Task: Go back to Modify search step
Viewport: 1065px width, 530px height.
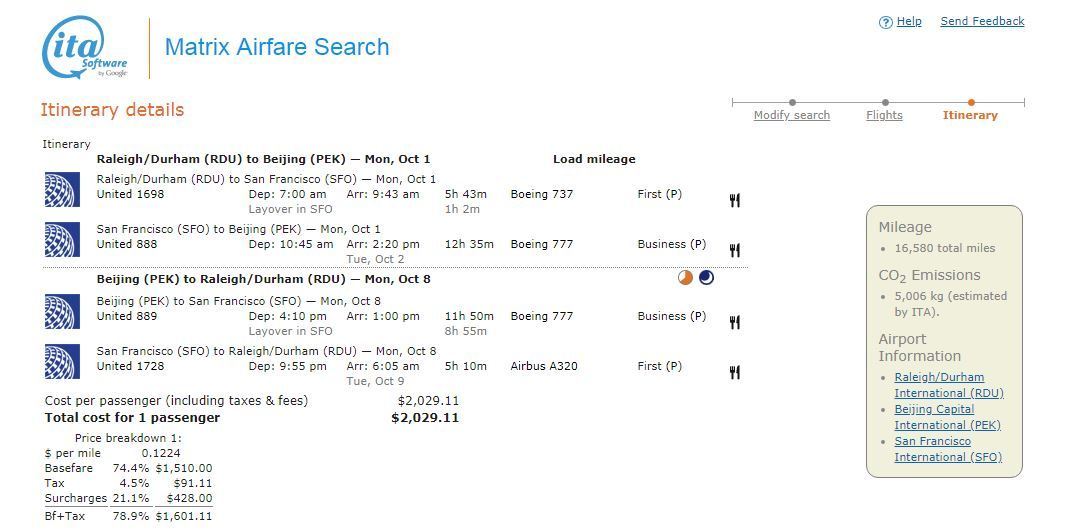Action: [x=792, y=115]
